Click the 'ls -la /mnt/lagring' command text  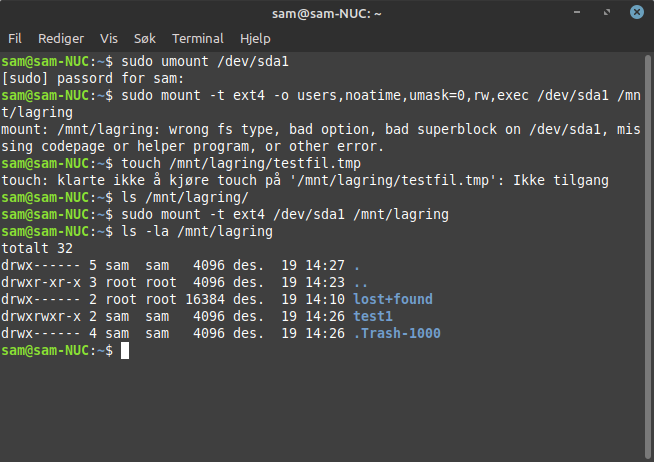[197, 231]
